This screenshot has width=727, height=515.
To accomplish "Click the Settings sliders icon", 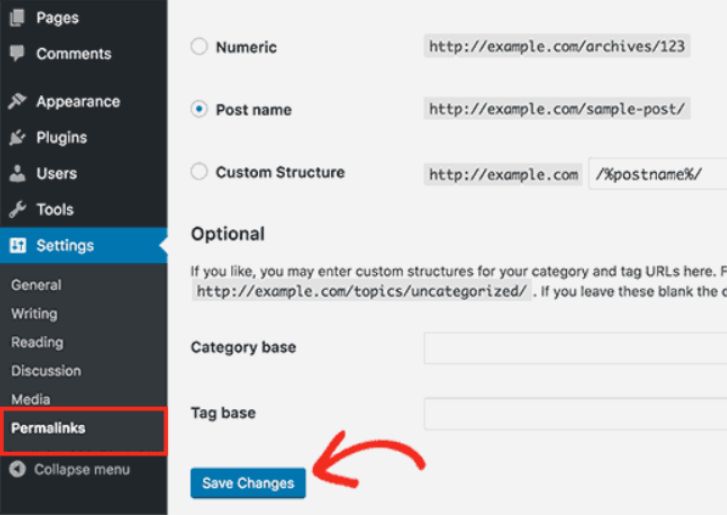I will tap(17, 246).
